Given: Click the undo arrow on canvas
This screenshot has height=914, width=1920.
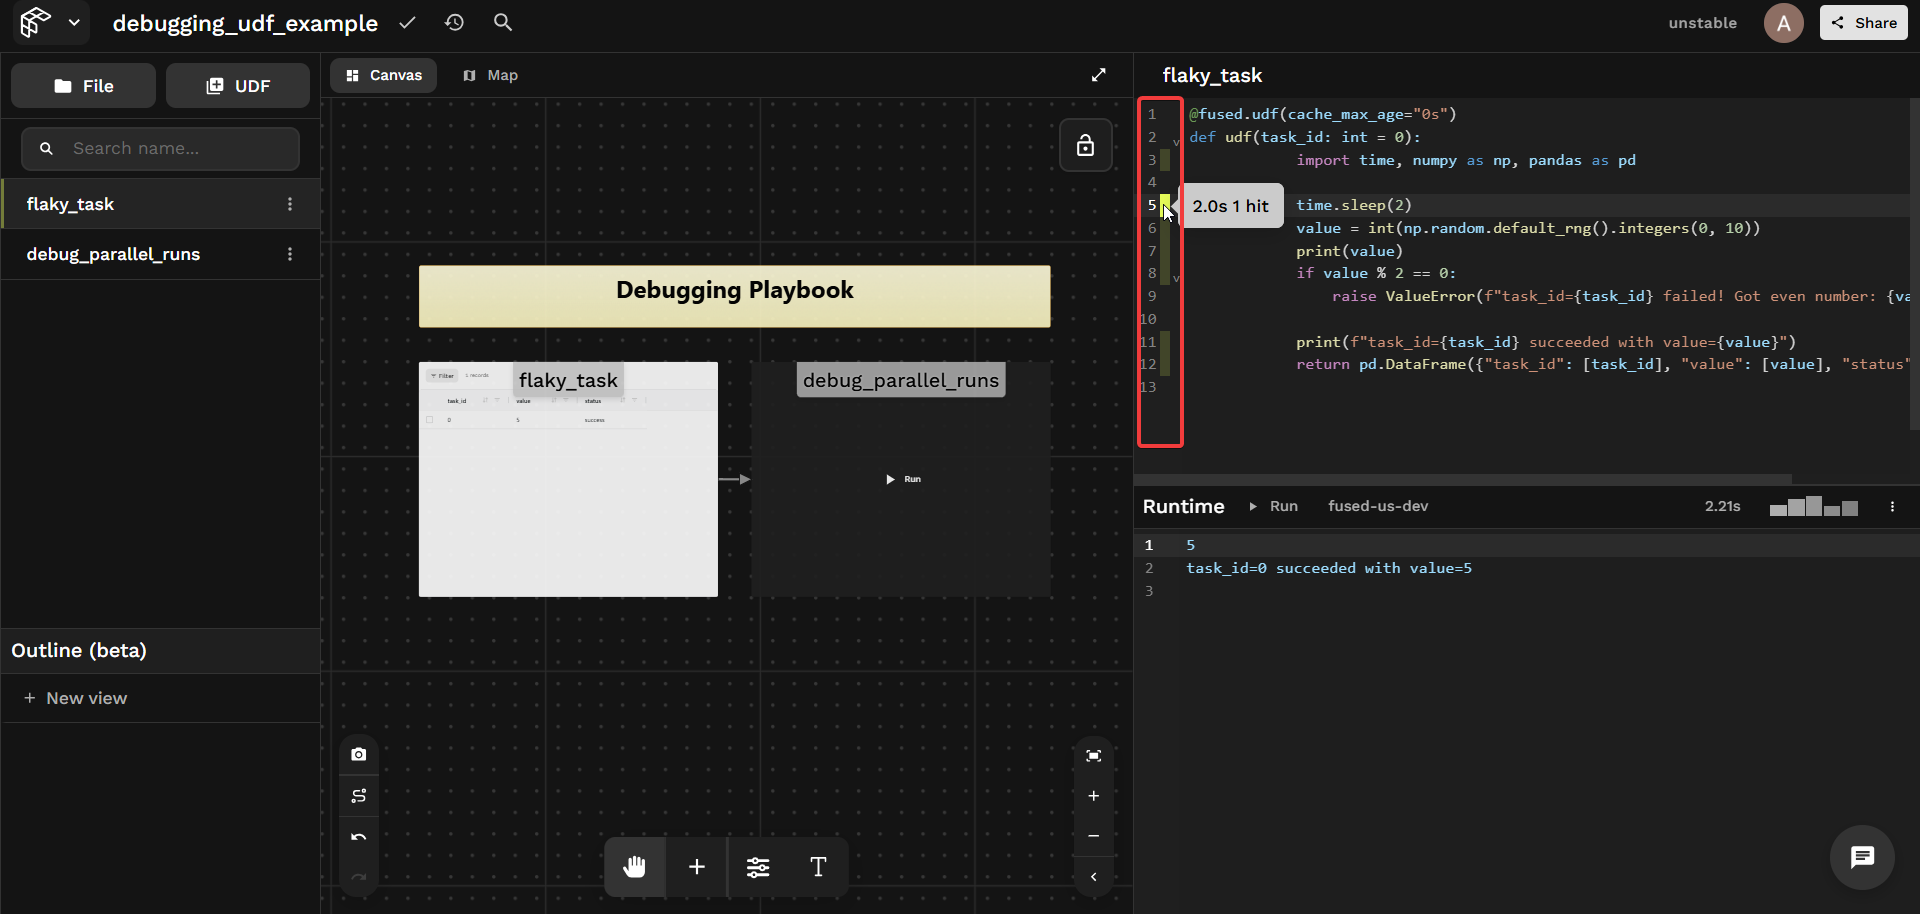Looking at the screenshot, I should click(x=359, y=837).
